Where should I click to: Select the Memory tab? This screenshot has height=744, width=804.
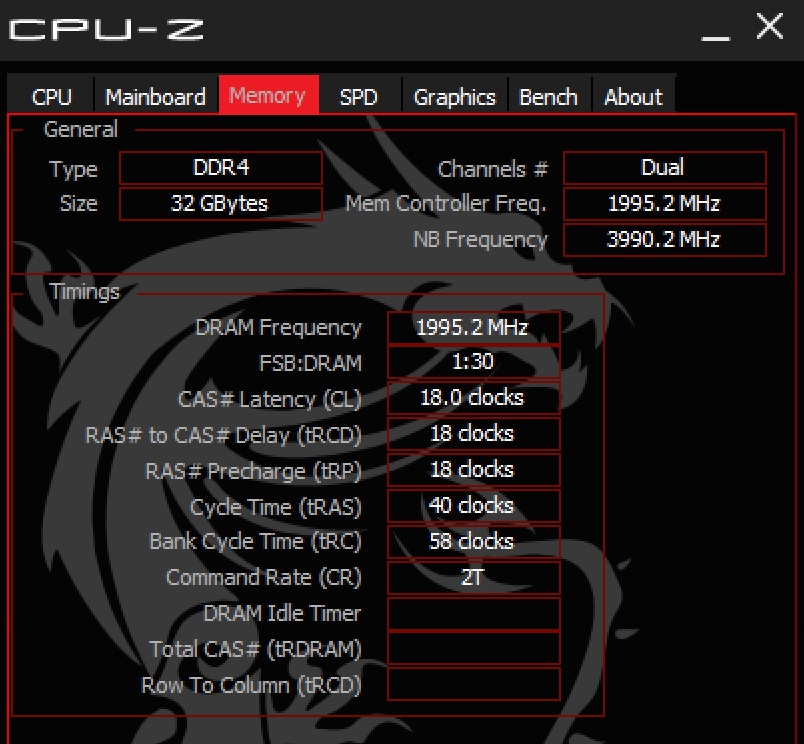click(x=269, y=95)
